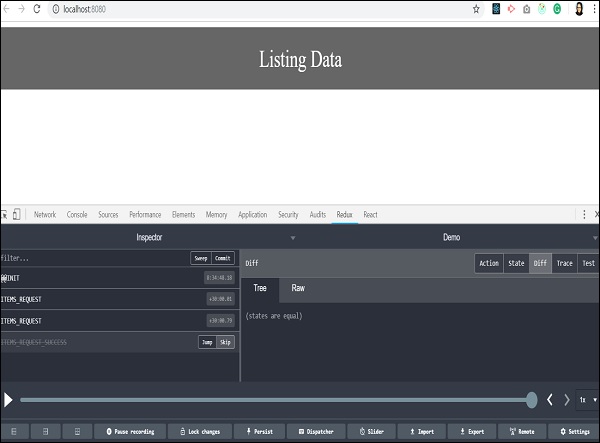The image size is (600, 443).
Task: Open the Inspector monitor dropdown
Action: click(292, 238)
